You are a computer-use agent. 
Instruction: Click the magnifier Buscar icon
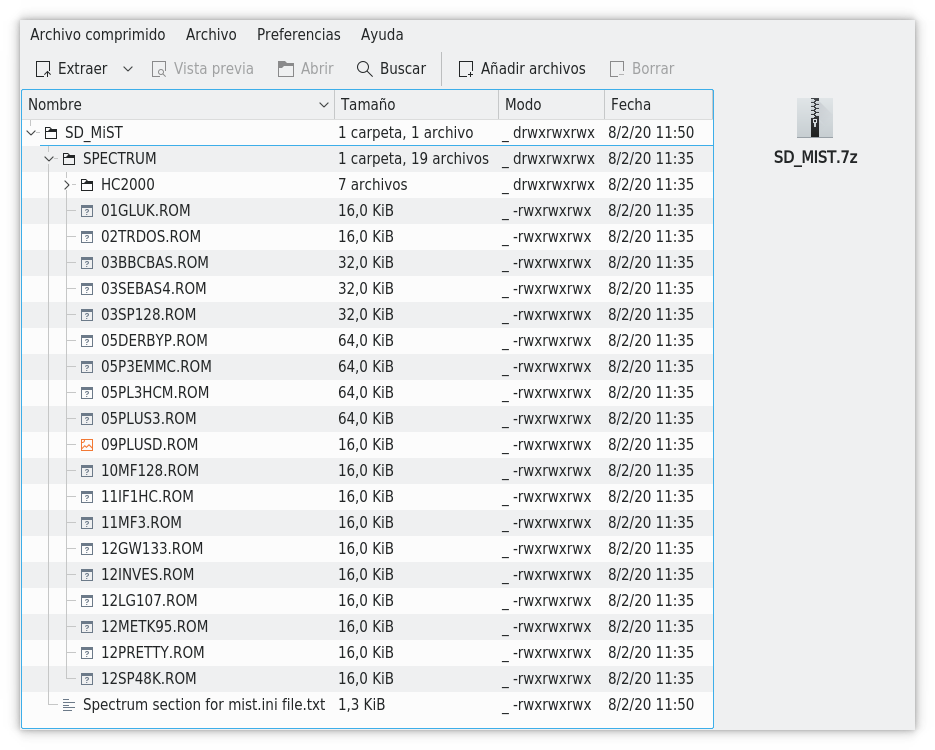tap(365, 69)
